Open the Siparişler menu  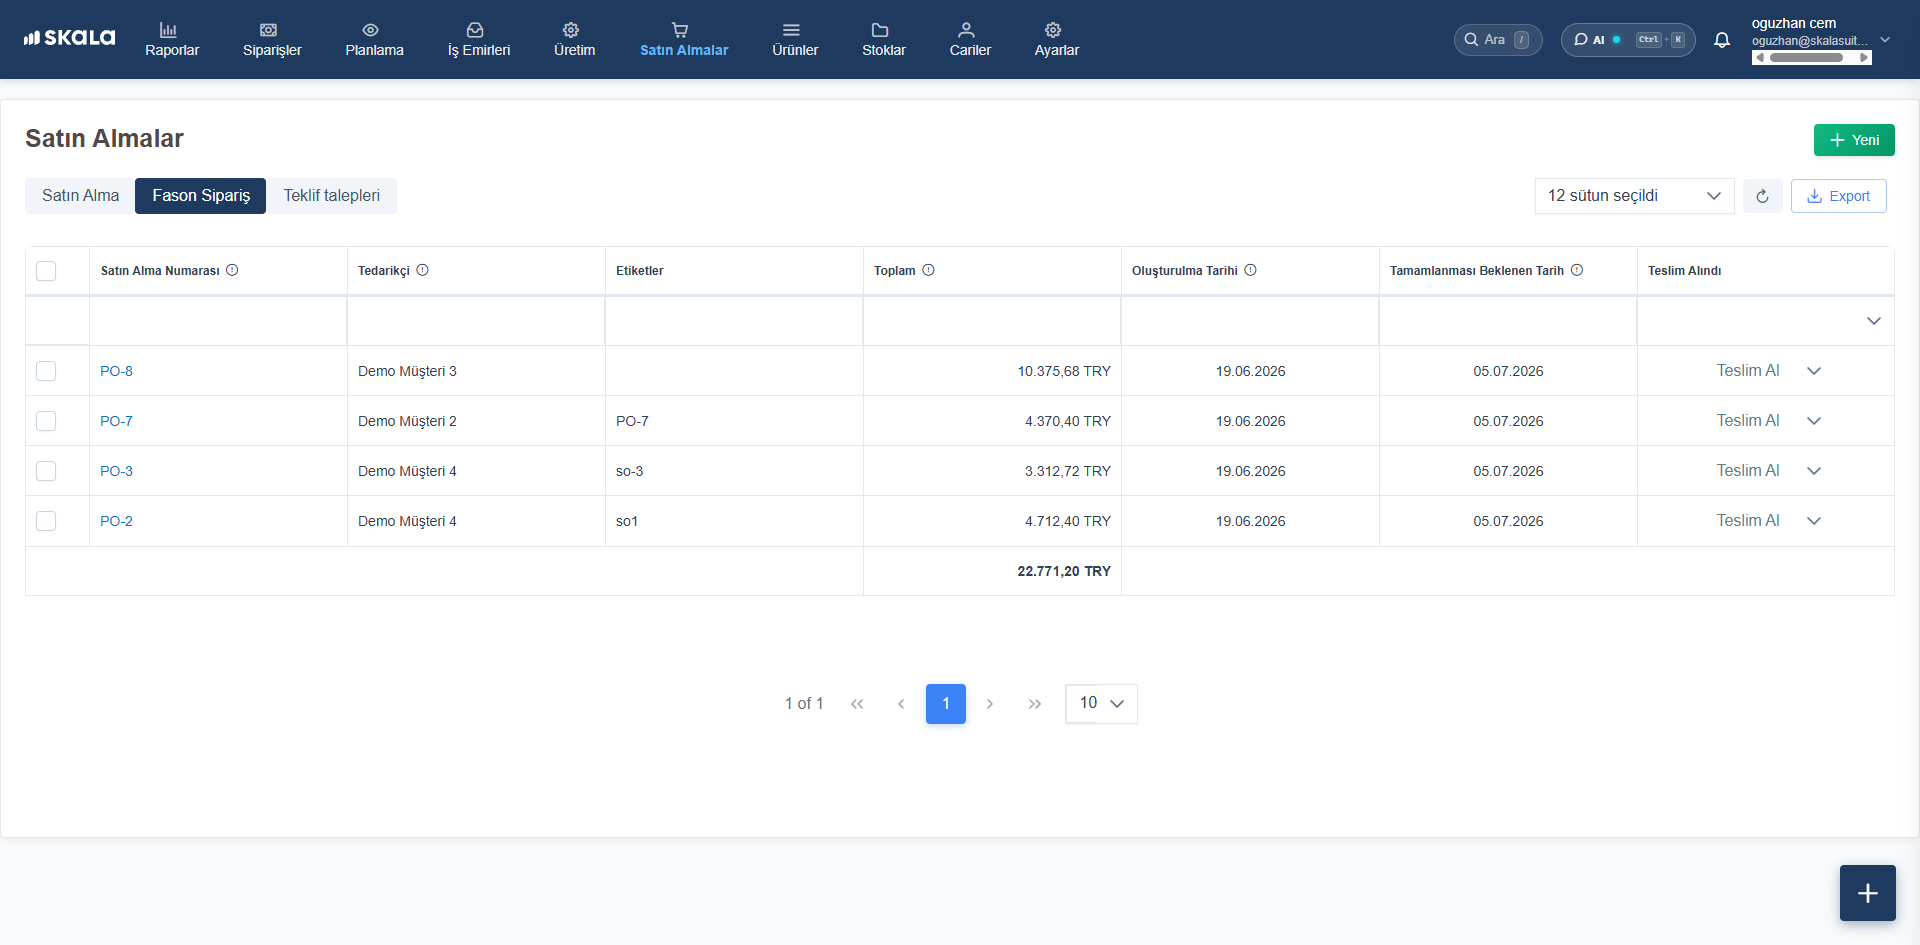pyautogui.click(x=272, y=40)
